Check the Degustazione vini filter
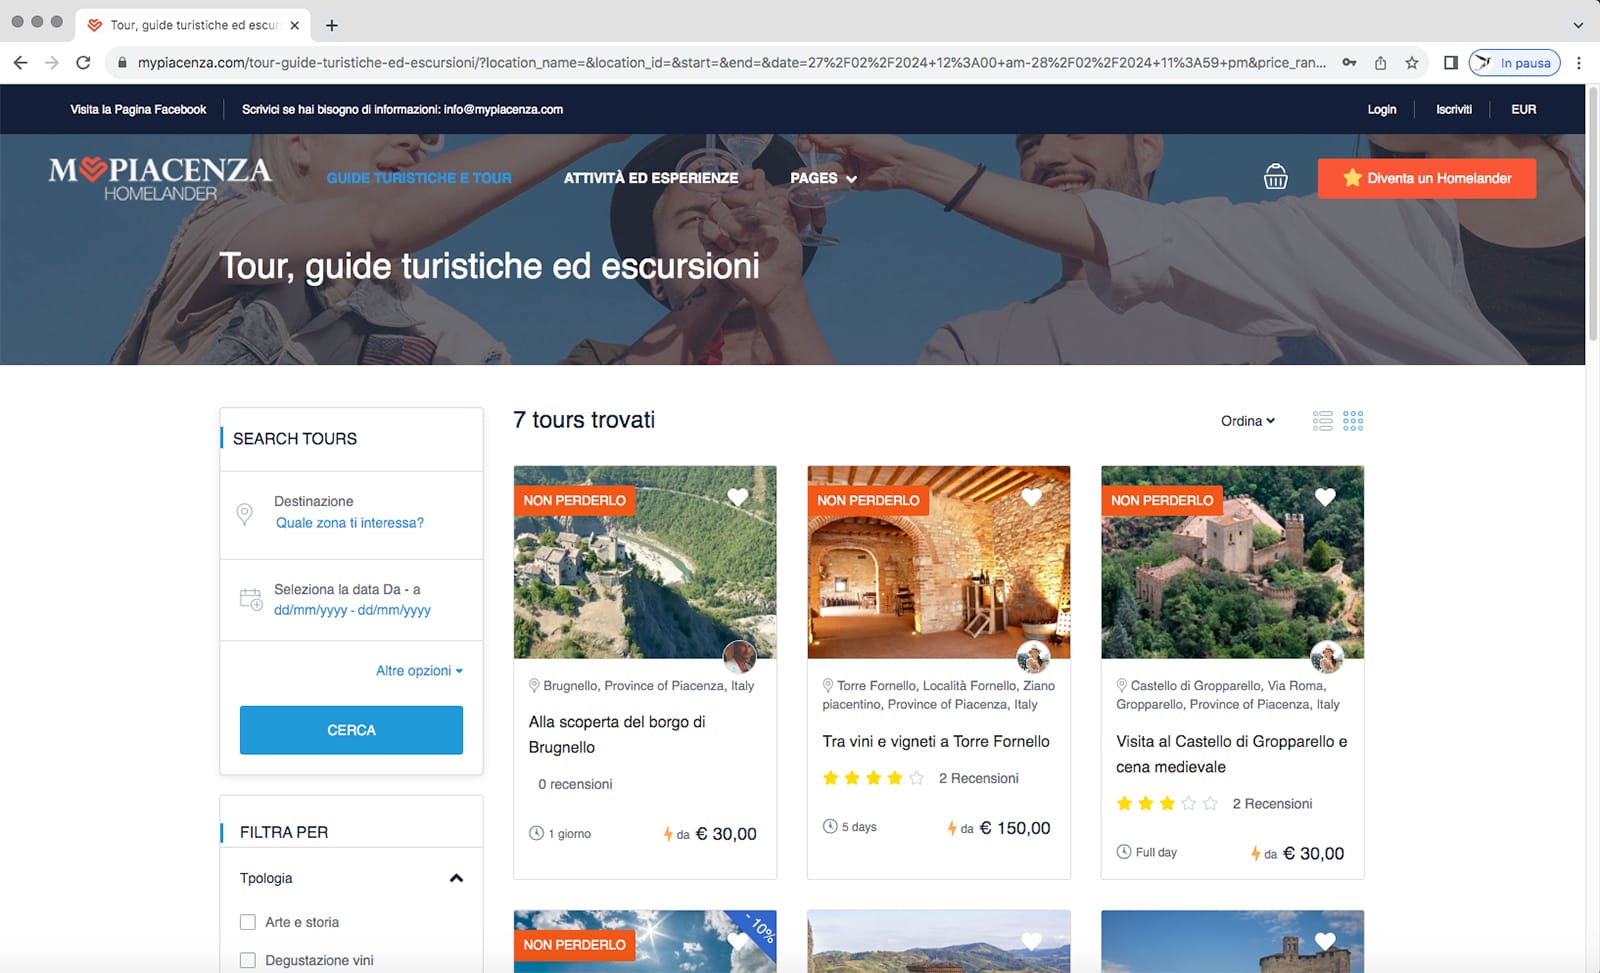The width and height of the screenshot is (1600, 973). (248, 960)
